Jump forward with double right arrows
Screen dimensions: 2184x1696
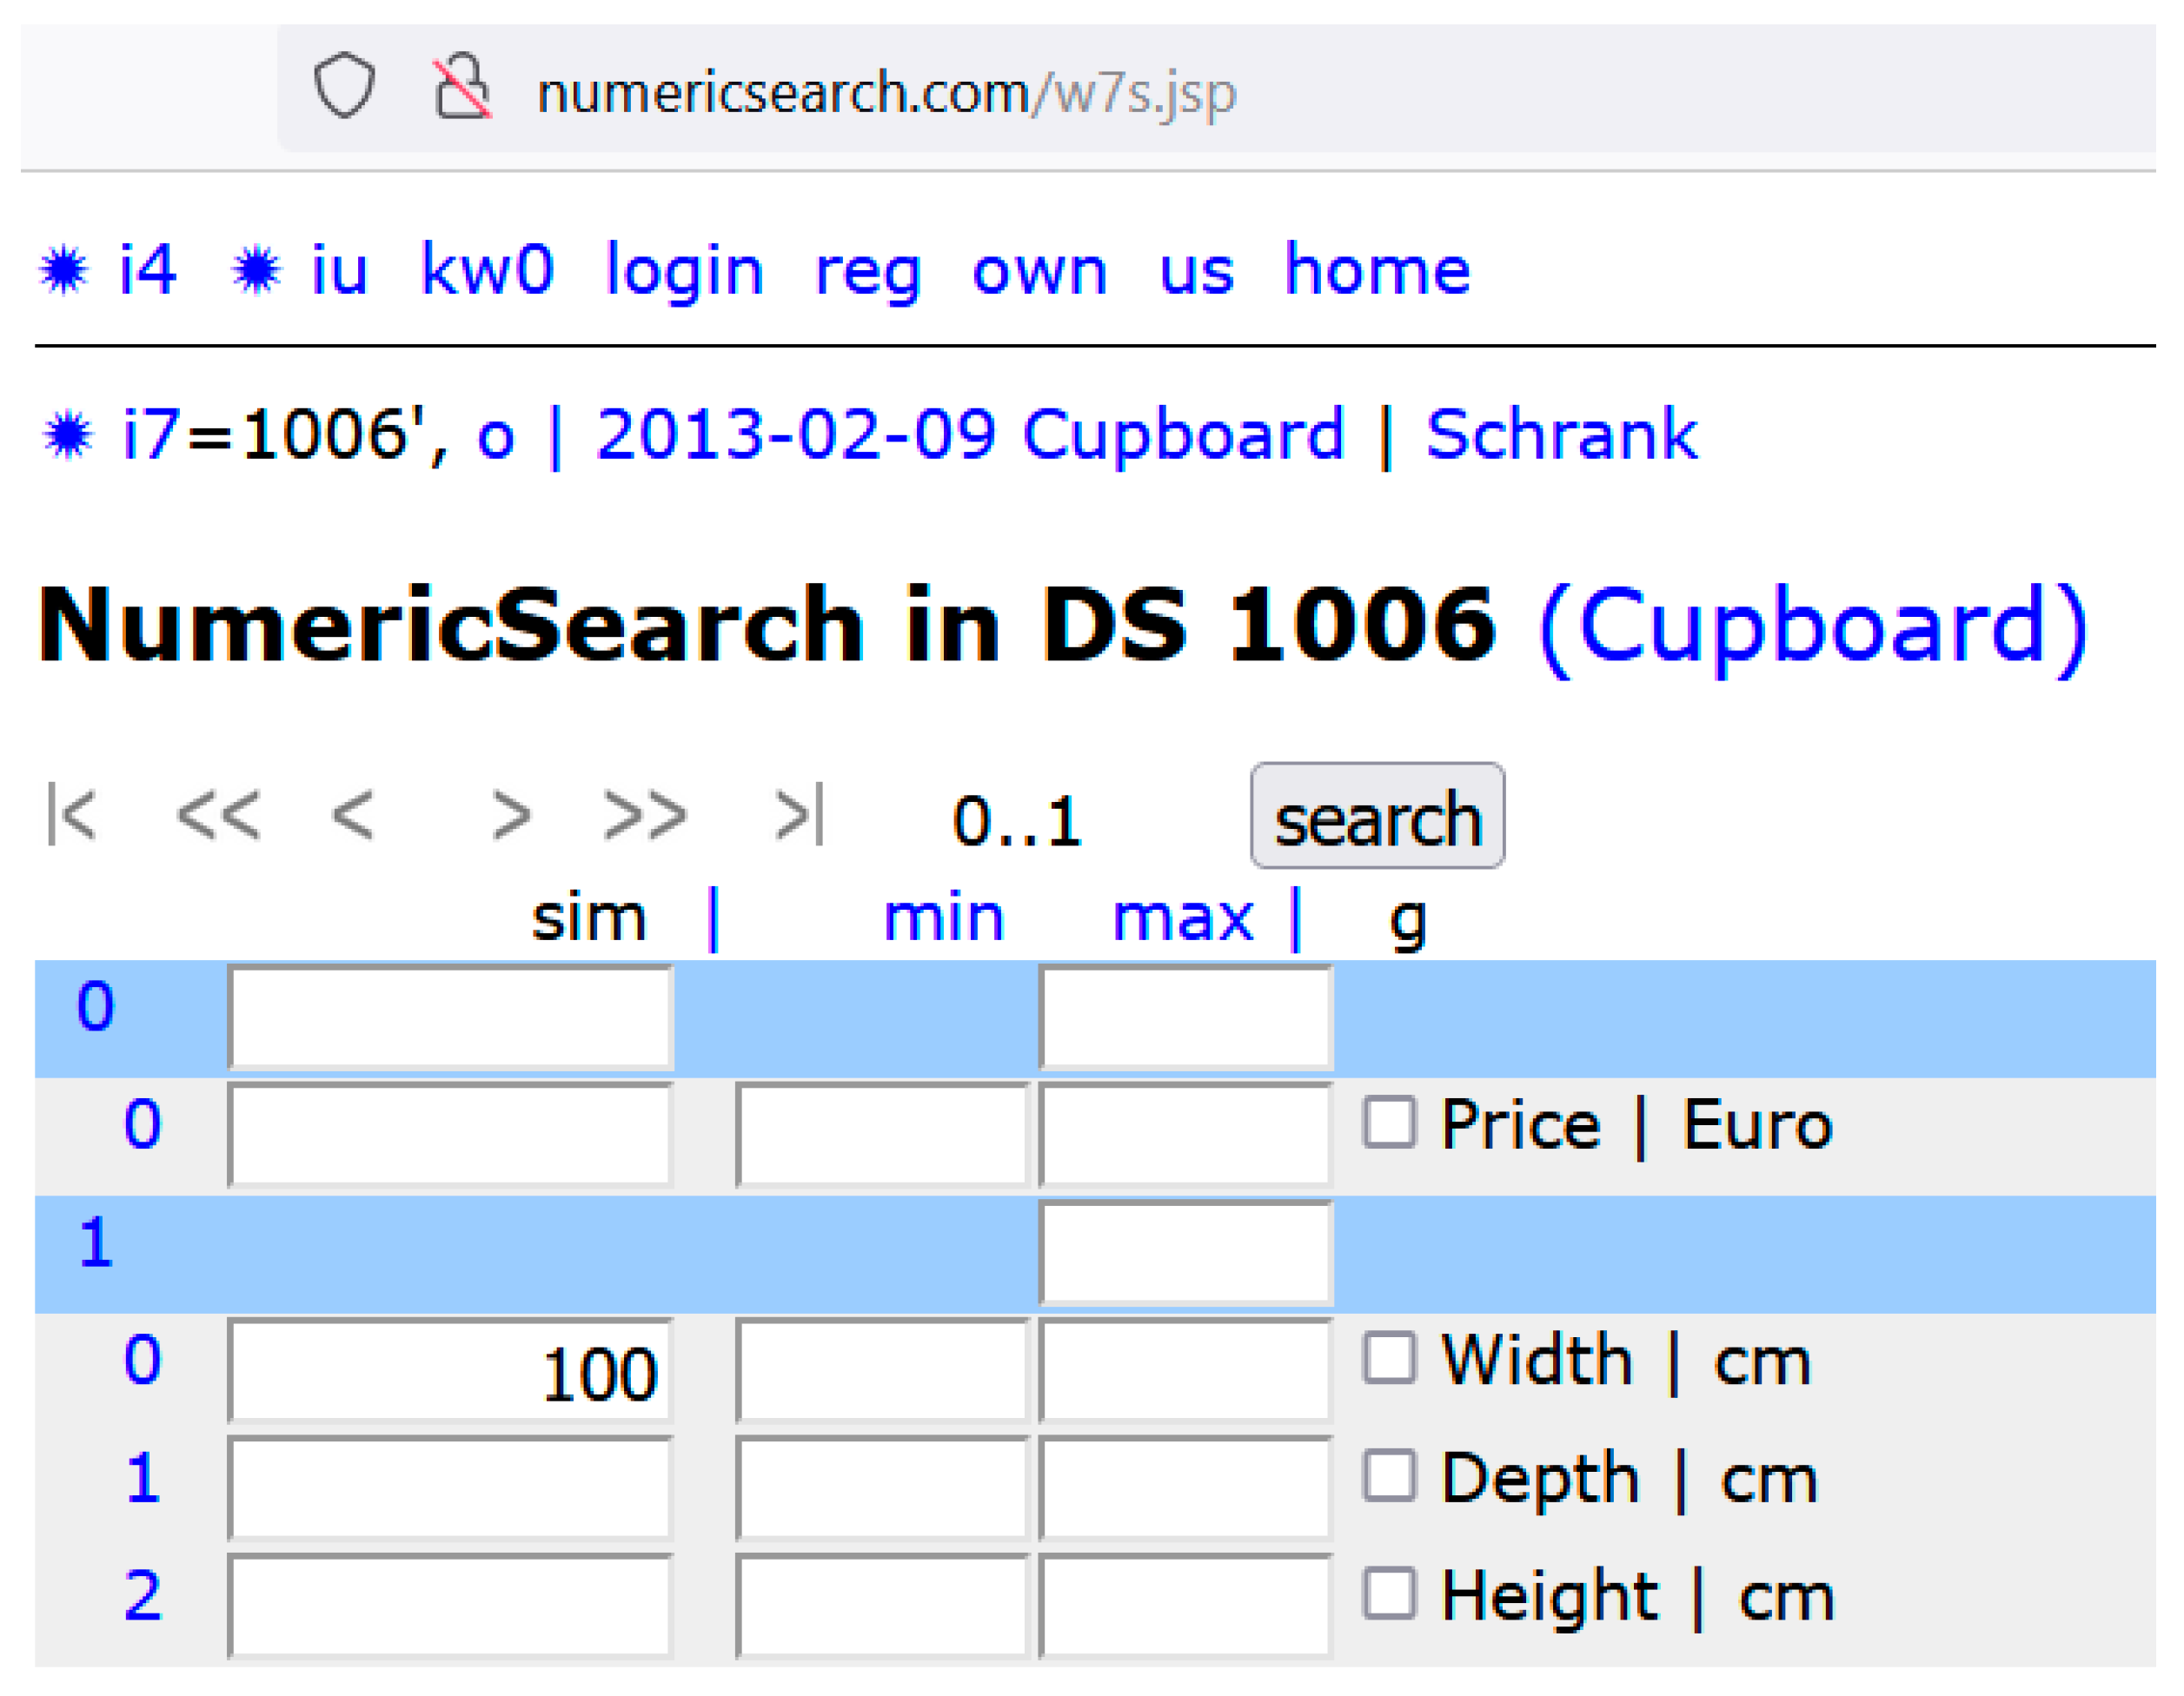(x=645, y=814)
